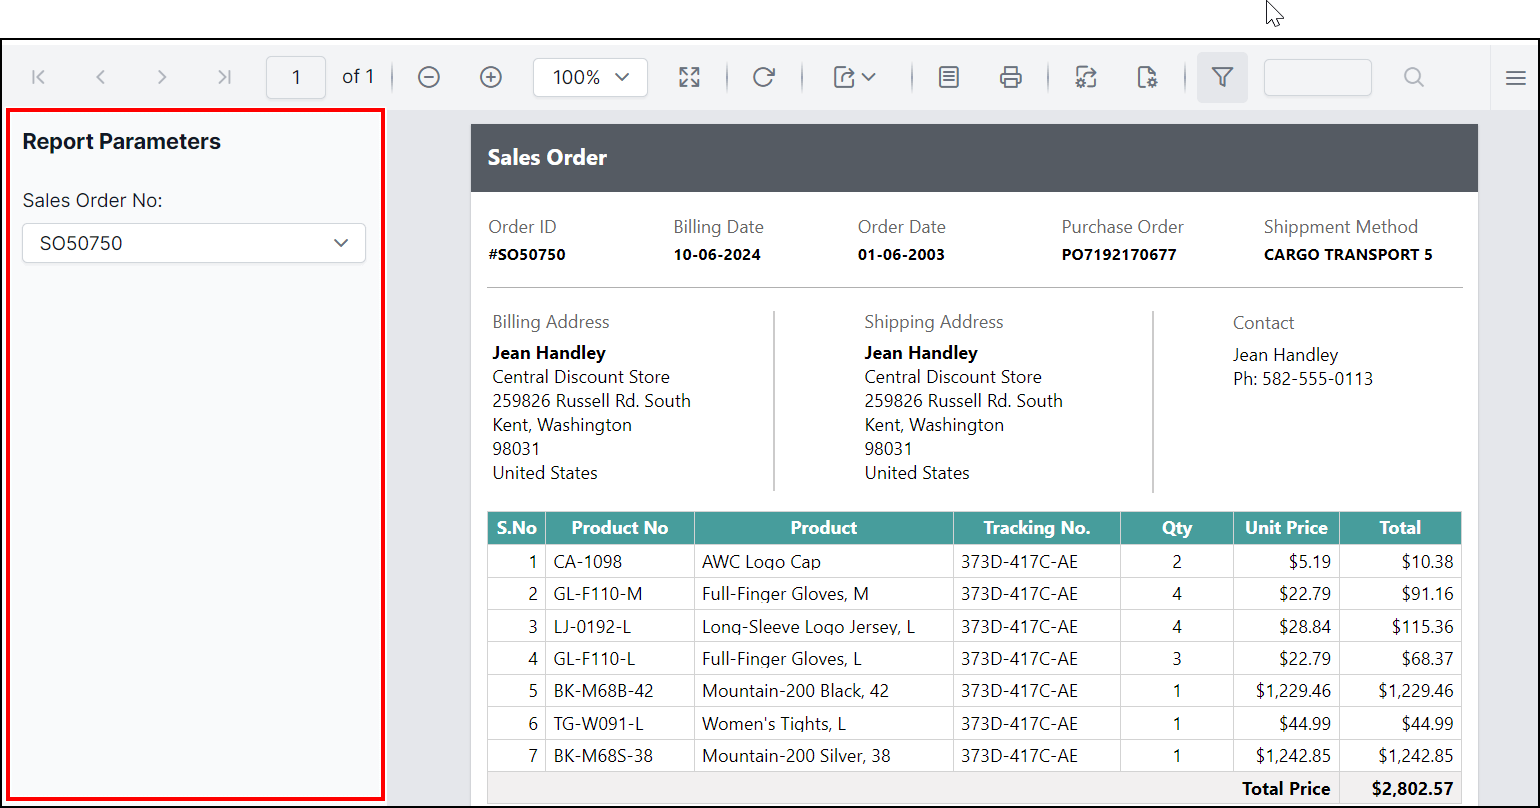This screenshot has width=1540, height=808.
Task: Open the report datasource settings
Action: (x=1086, y=77)
